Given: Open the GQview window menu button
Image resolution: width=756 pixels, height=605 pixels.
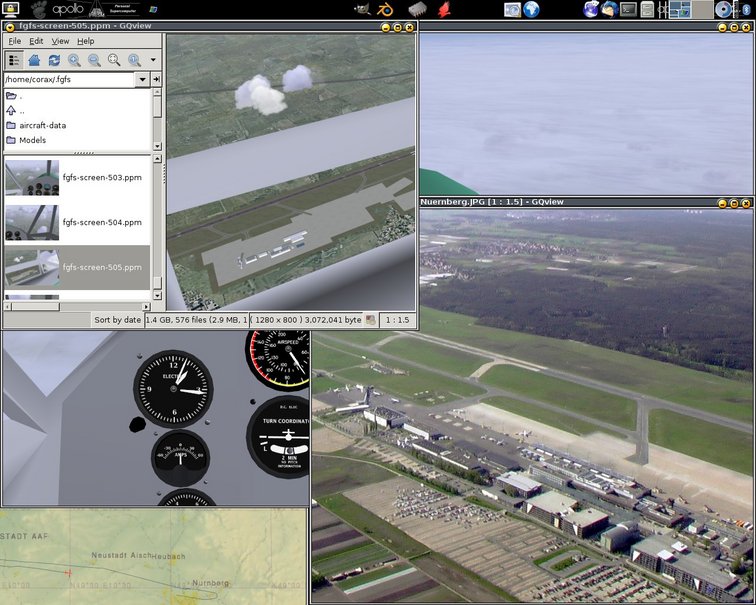Looking at the screenshot, I should pyautogui.click(x=10, y=27).
